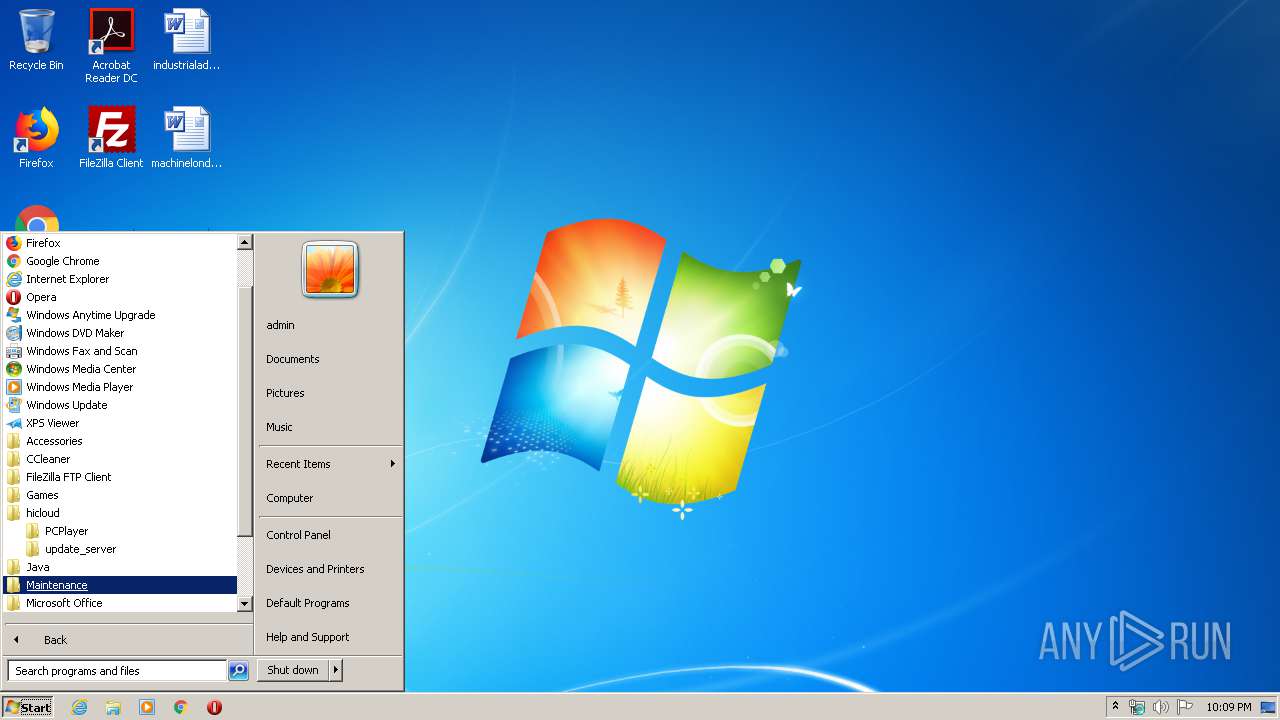Open machinelond Word document on desktop
Screen dimensions: 1280x720
[x=186, y=138]
